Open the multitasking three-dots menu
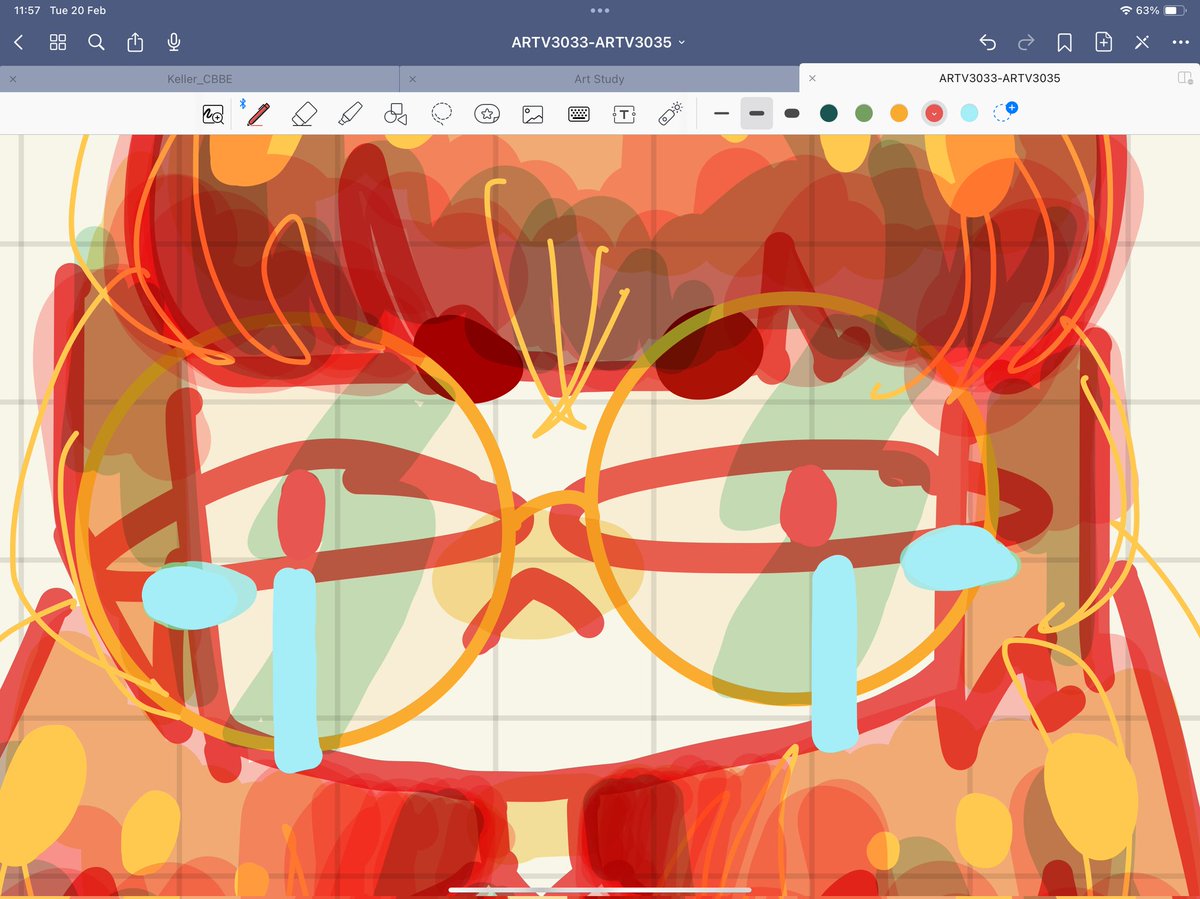1200x899 pixels. [x=600, y=10]
